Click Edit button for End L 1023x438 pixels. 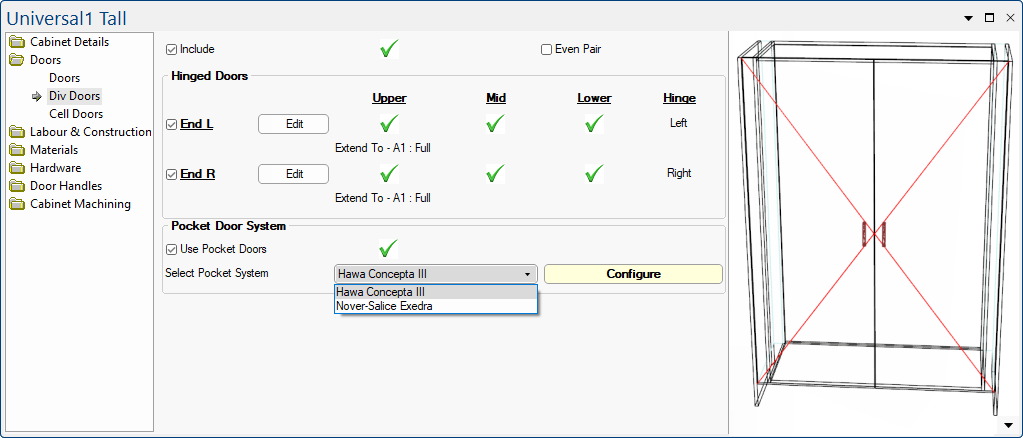(x=293, y=124)
